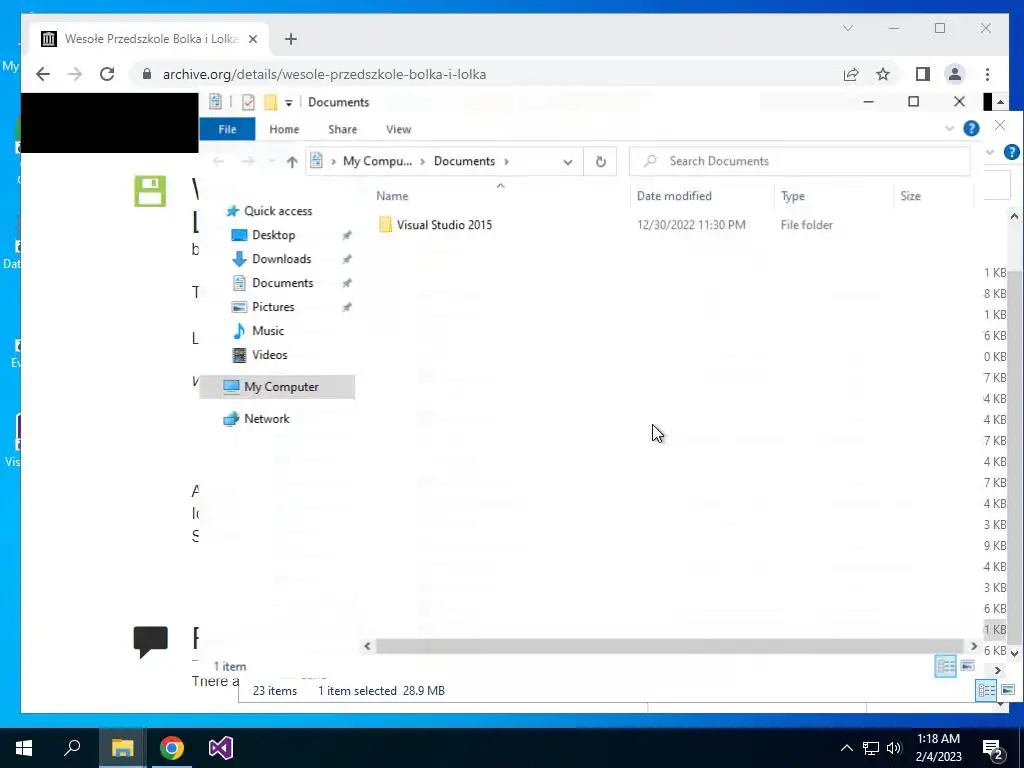This screenshot has width=1024, height=768.
Task: Click the Explorer Up one level arrow
Action: pos(292,161)
